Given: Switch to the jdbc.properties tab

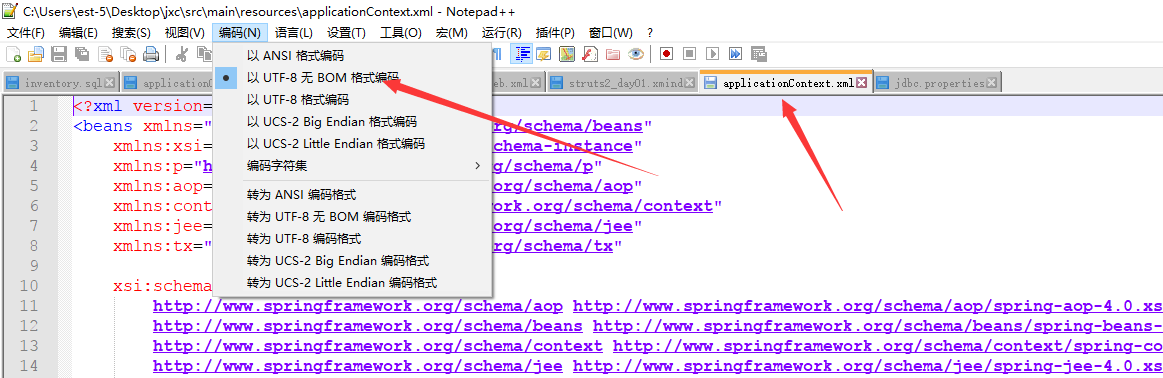Looking at the screenshot, I should coord(939,83).
